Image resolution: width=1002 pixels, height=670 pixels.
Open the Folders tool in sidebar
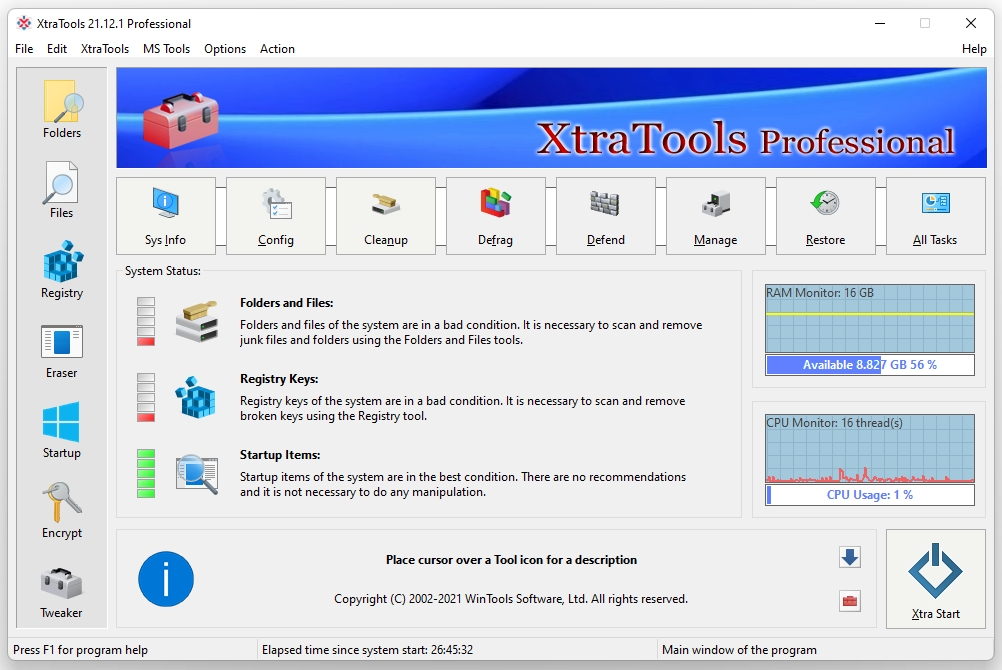[62, 109]
